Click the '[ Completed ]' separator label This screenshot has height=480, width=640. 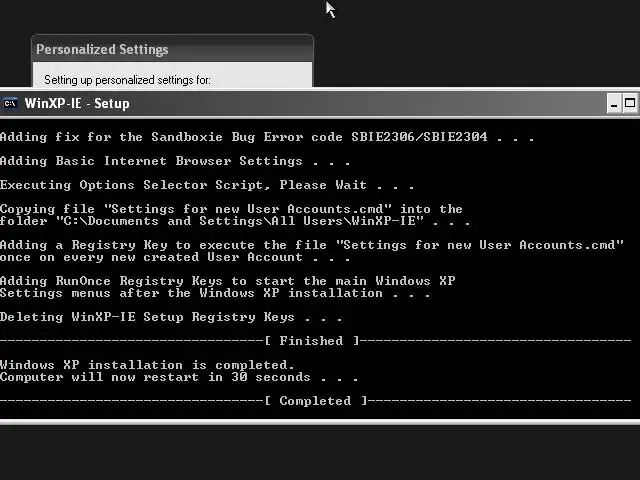(x=316, y=401)
